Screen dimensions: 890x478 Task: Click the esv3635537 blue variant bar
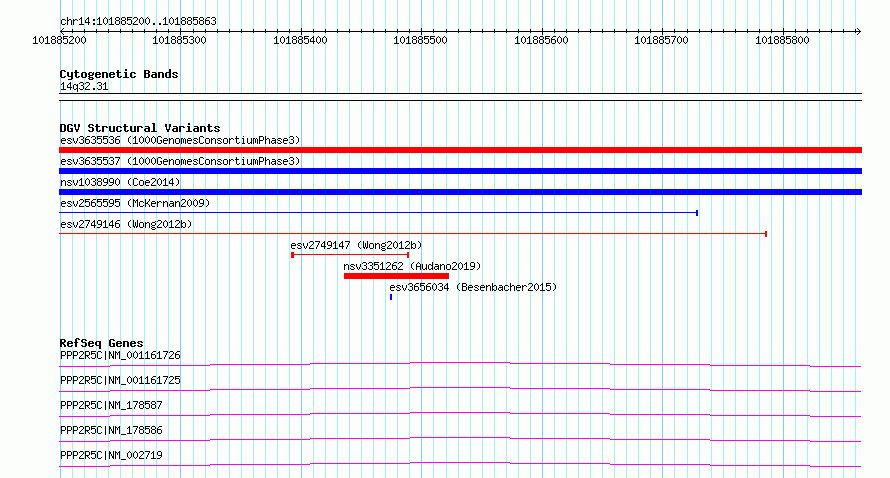pyautogui.click(x=460, y=171)
